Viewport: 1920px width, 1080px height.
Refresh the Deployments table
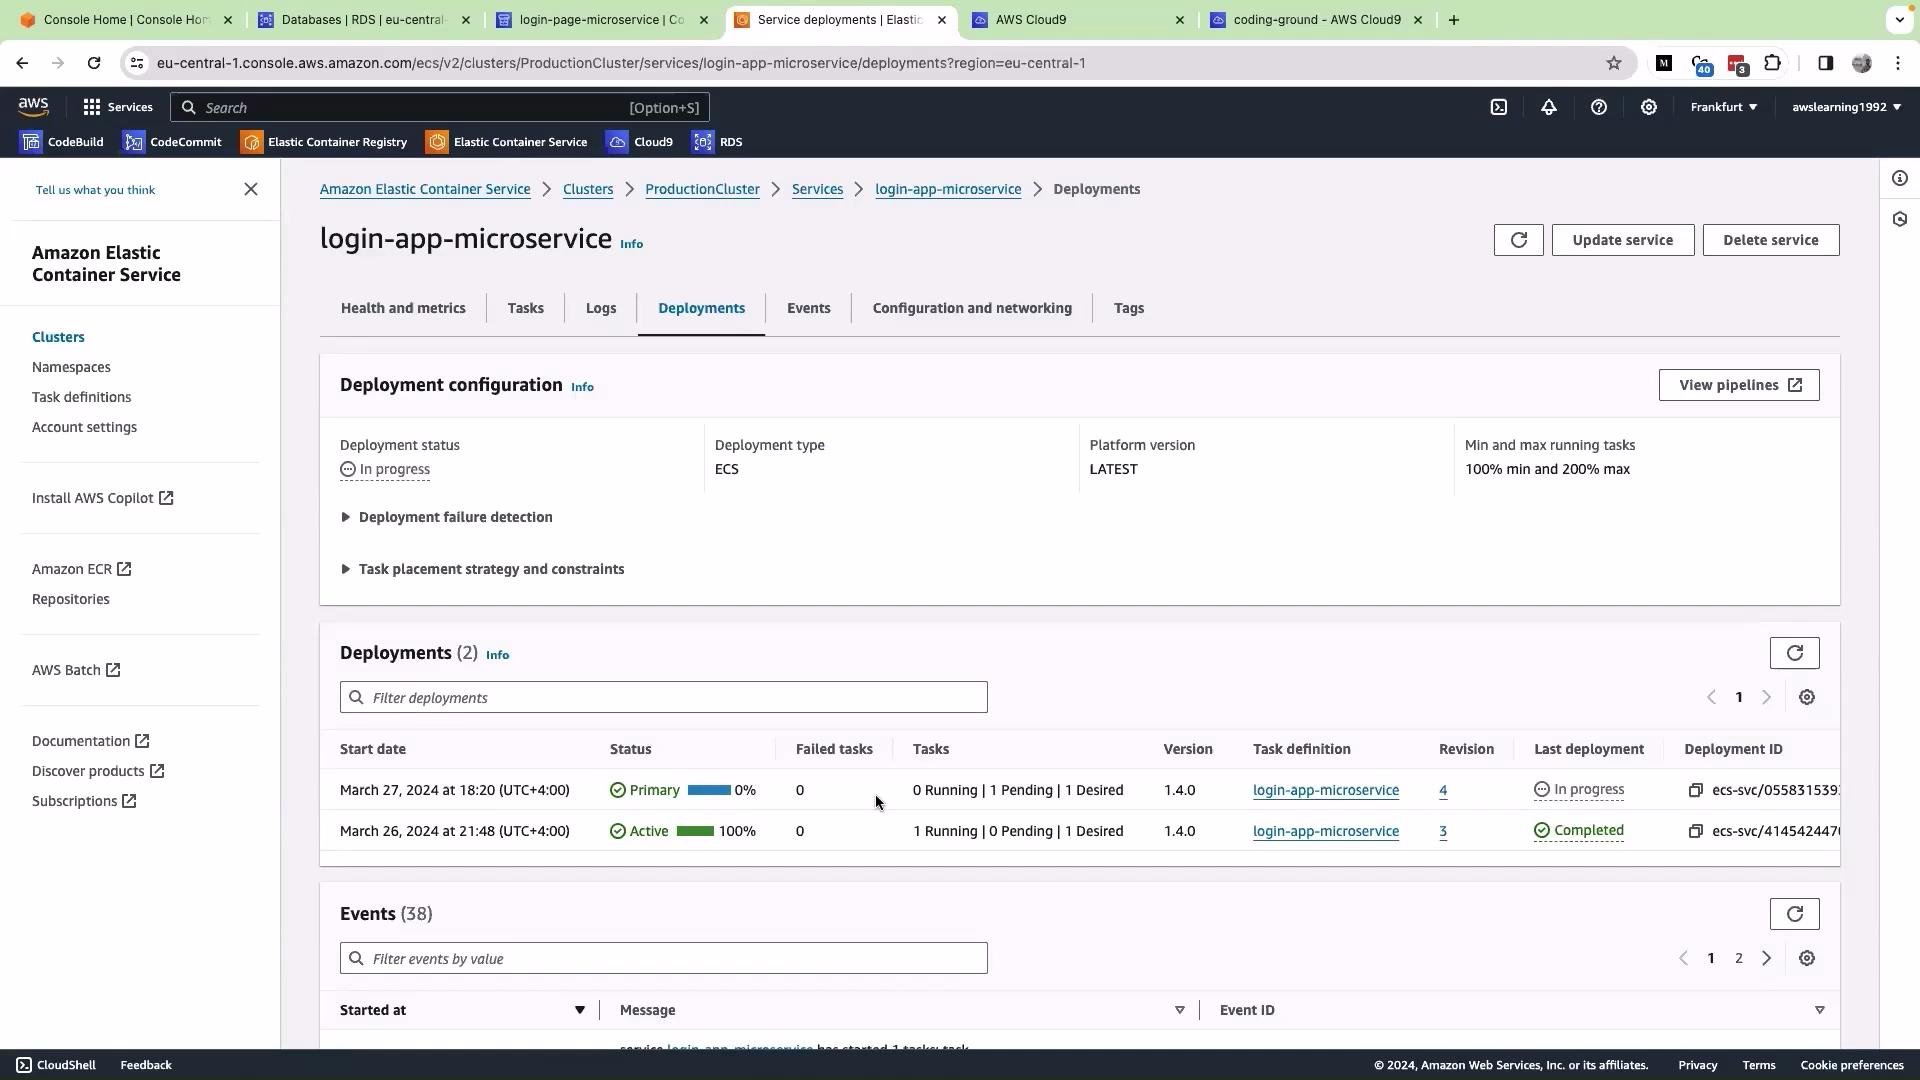point(1794,653)
